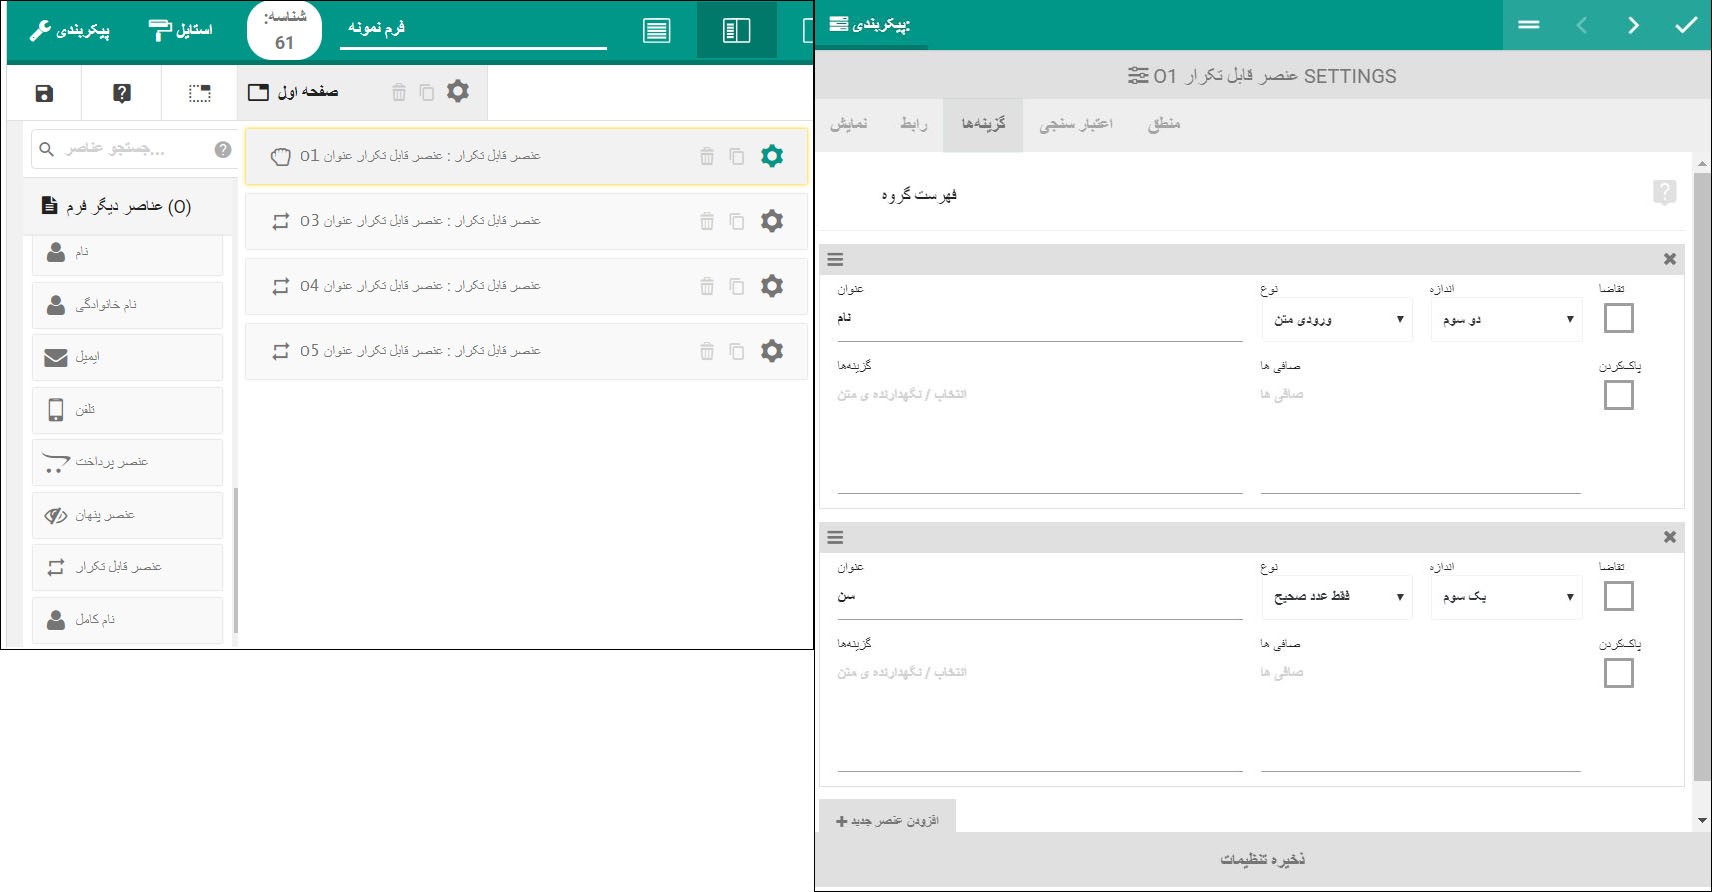Add the عنصر پنهان element from the sidebar
The height and width of the screenshot is (892, 1712).
tap(127, 515)
